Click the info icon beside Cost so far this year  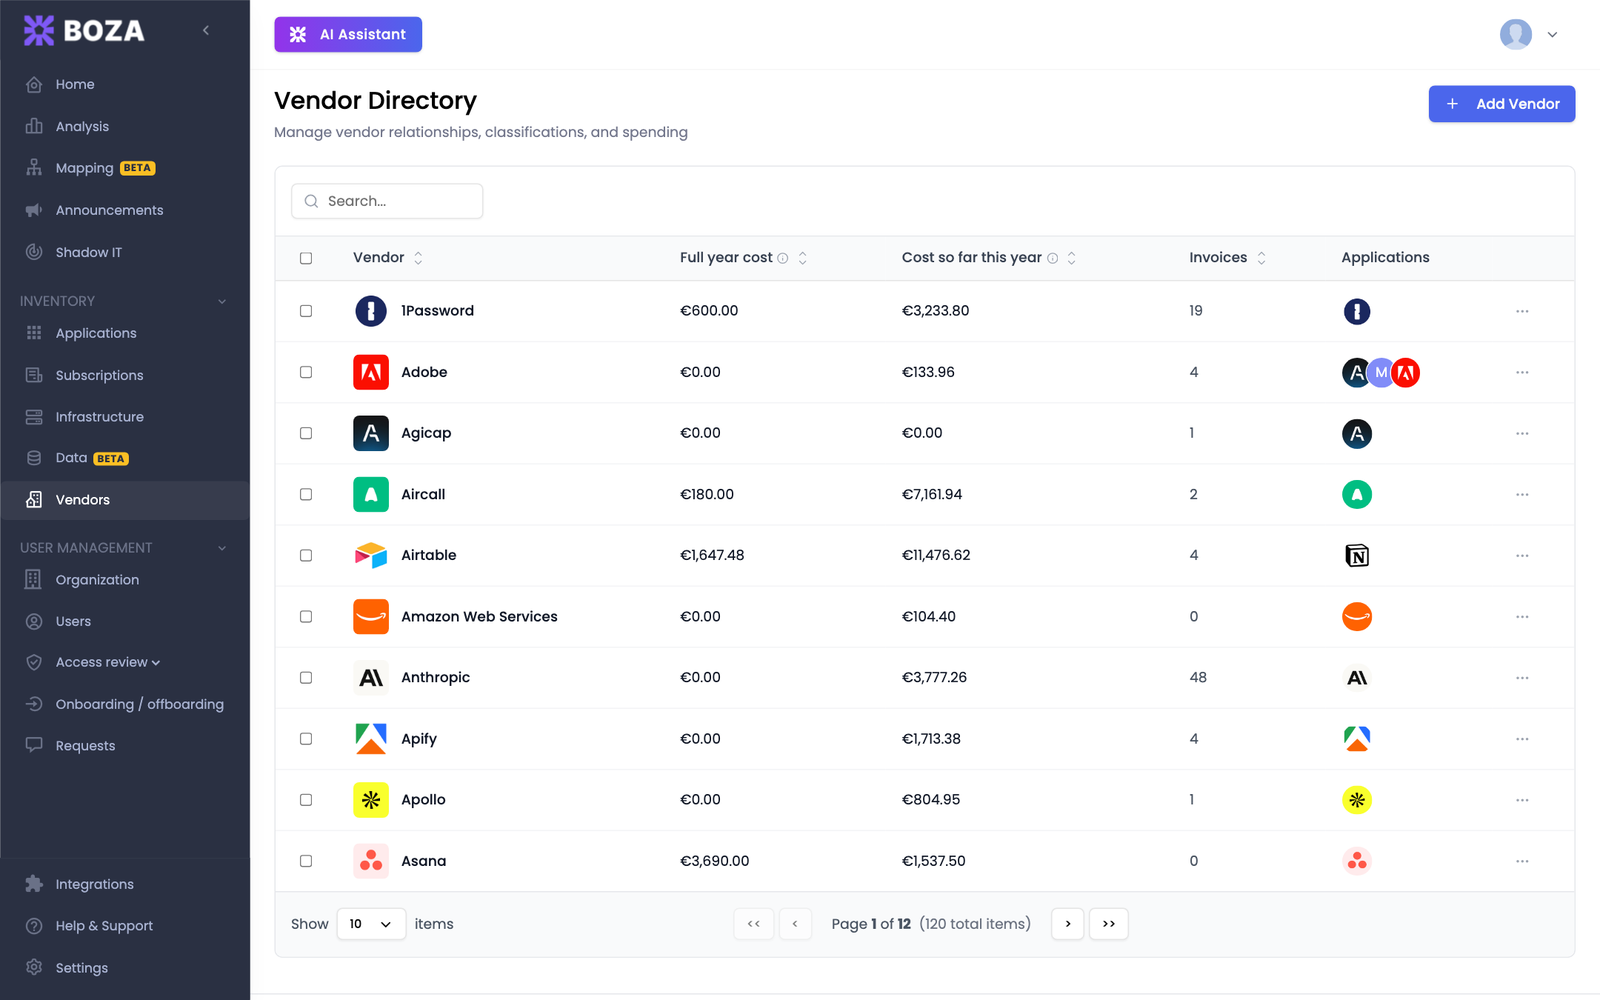coord(1052,258)
